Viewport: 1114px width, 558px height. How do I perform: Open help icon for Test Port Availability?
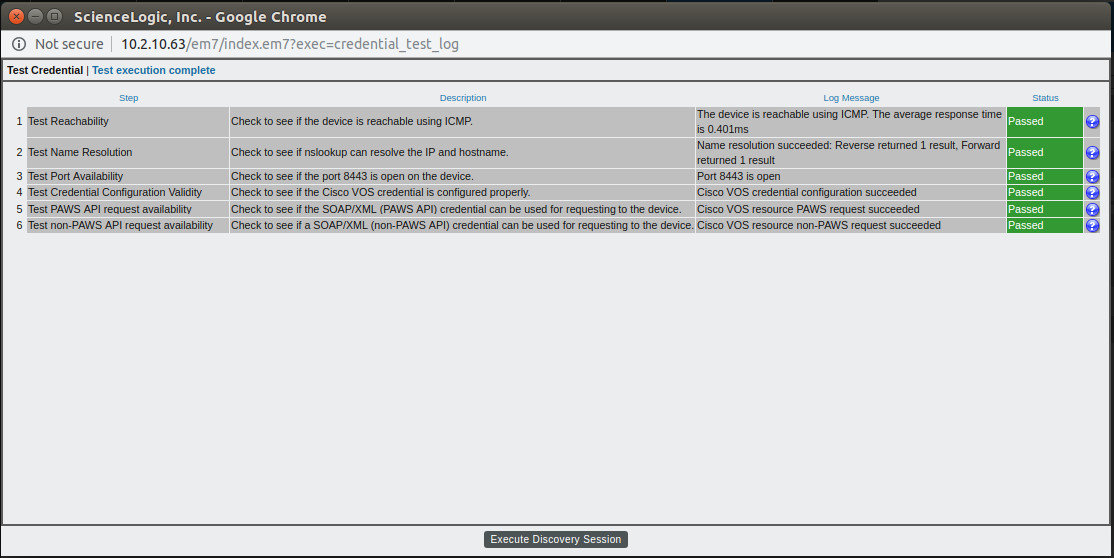coord(1092,176)
